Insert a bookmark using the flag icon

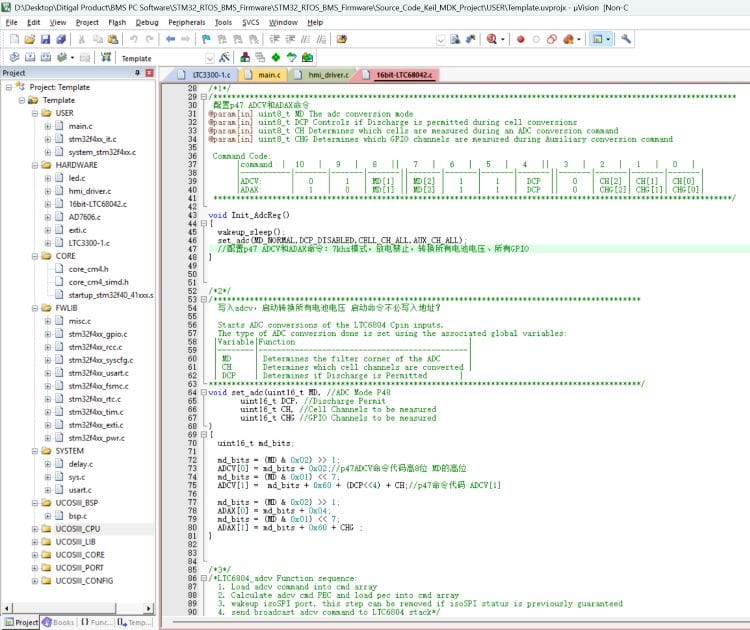coord(206,39)
